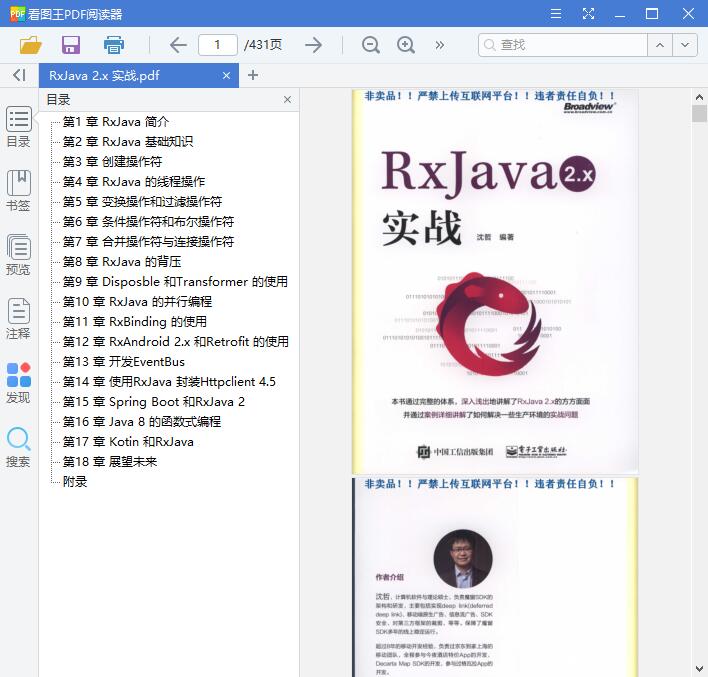Open the 注释 annotations sidebar
708x677 pixels.
coord(19,319)
